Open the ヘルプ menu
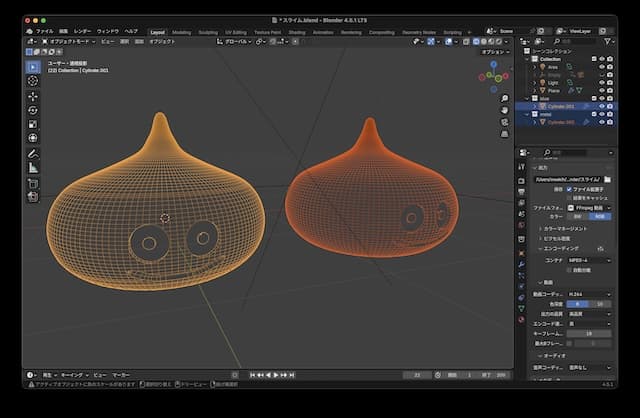640x418 pixels. (x=131, y=31)
